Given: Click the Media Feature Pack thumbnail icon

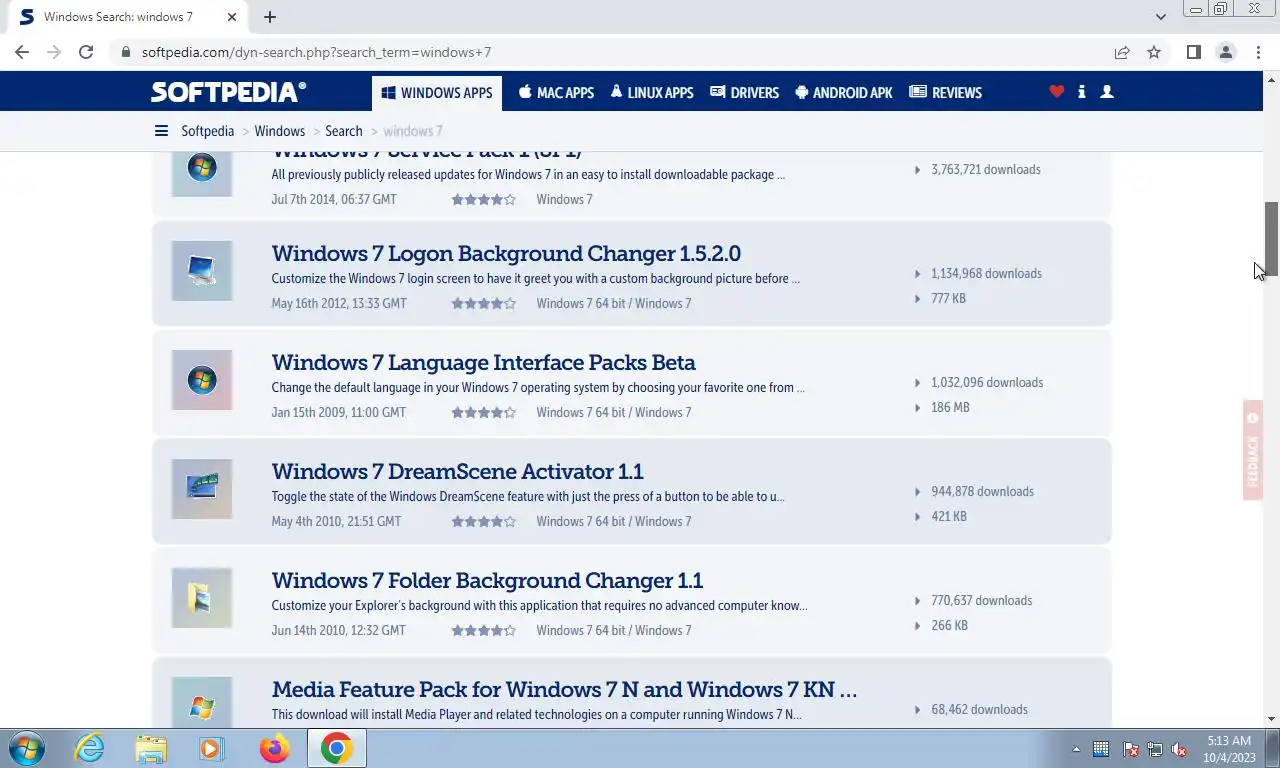Looking at the screenshot, I should (x=202, y=702).
